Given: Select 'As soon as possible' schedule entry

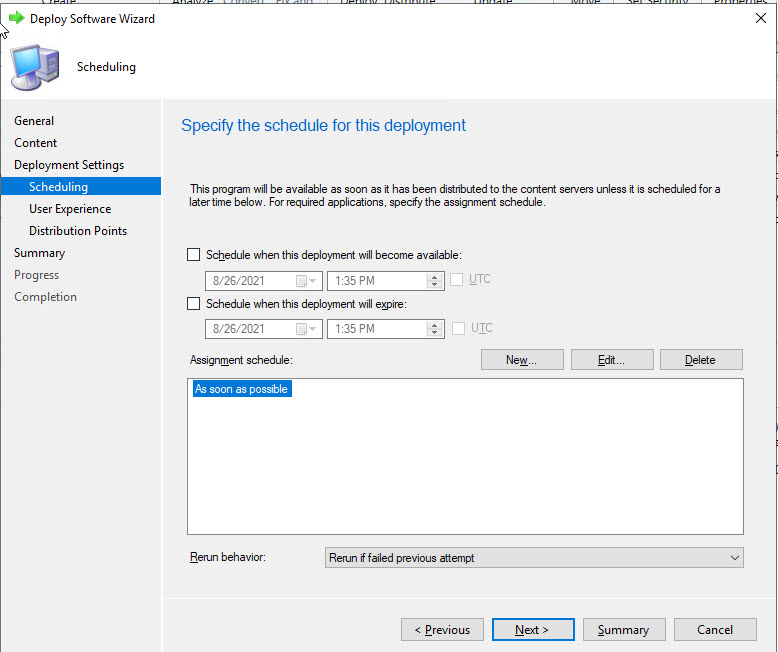Looking at the screenshot, I should click(242, 389).
